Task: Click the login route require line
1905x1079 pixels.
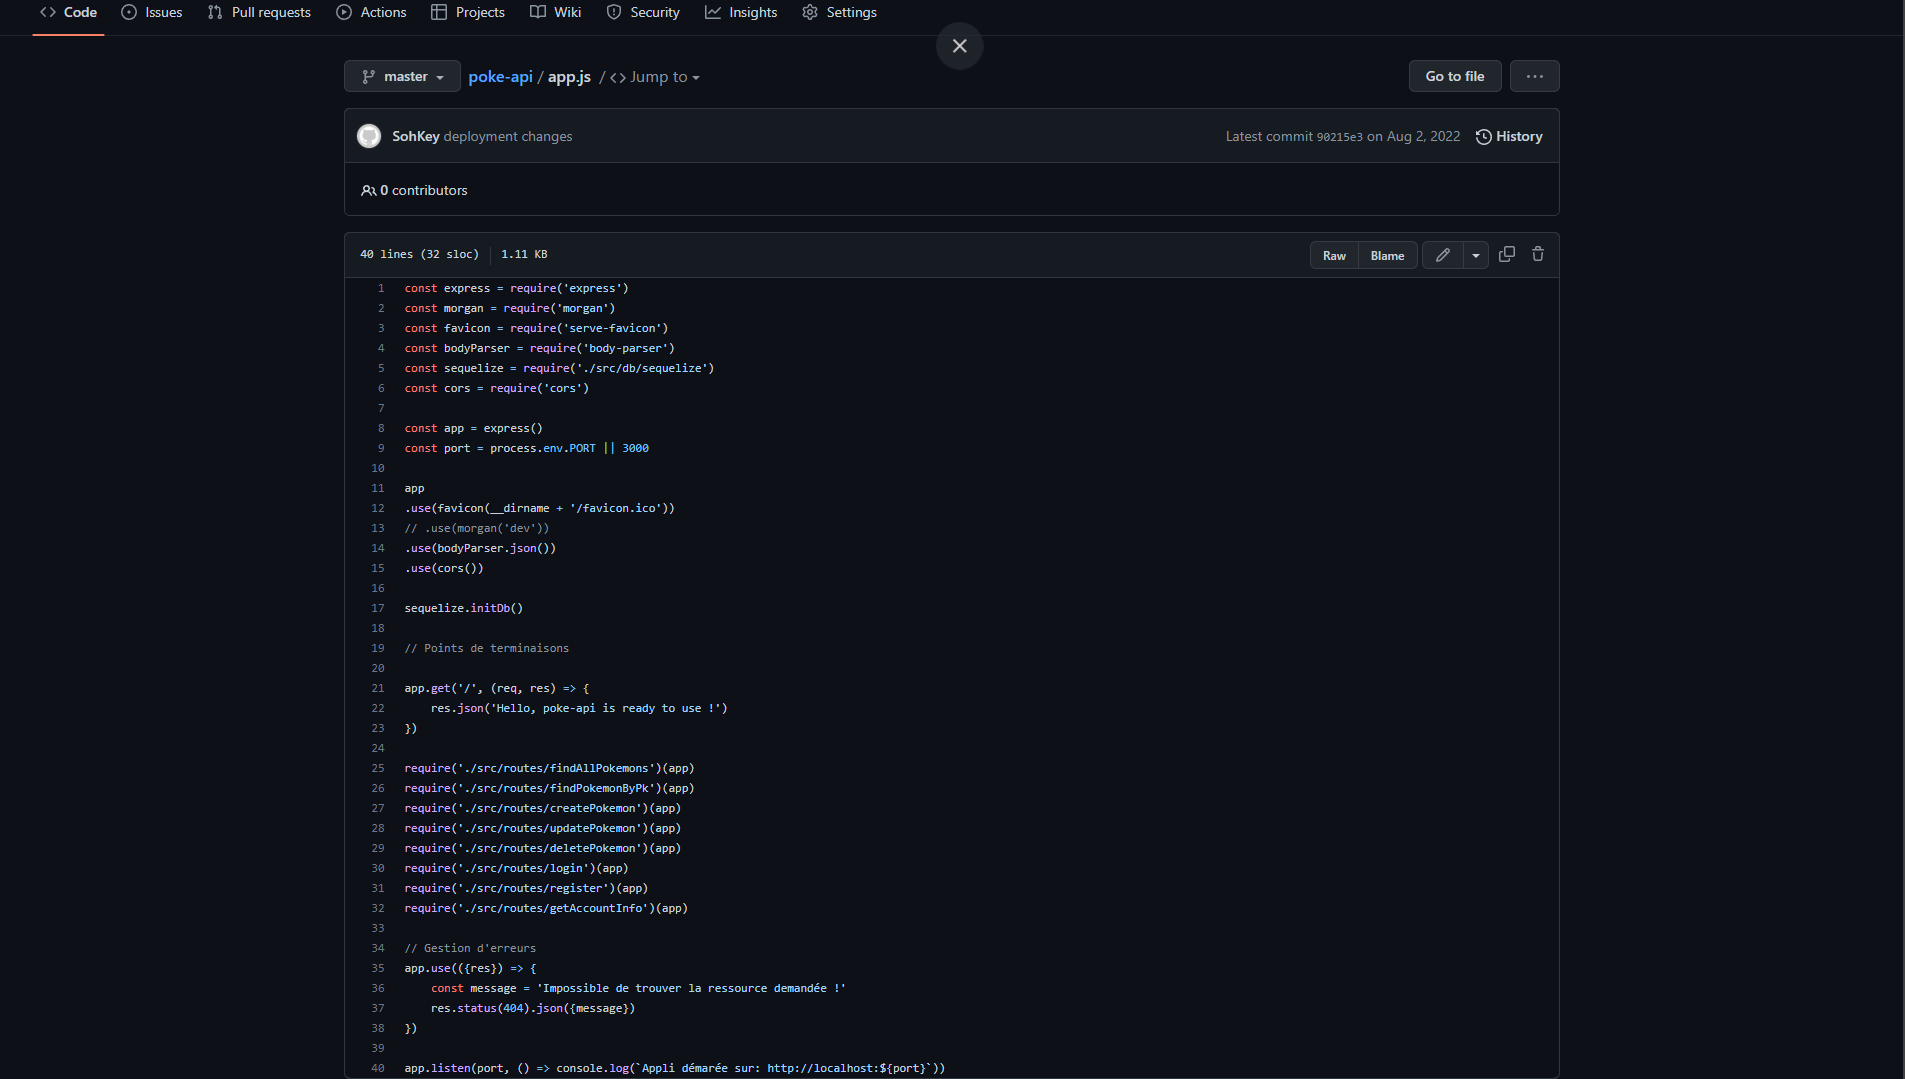Action: click(516, 868)
